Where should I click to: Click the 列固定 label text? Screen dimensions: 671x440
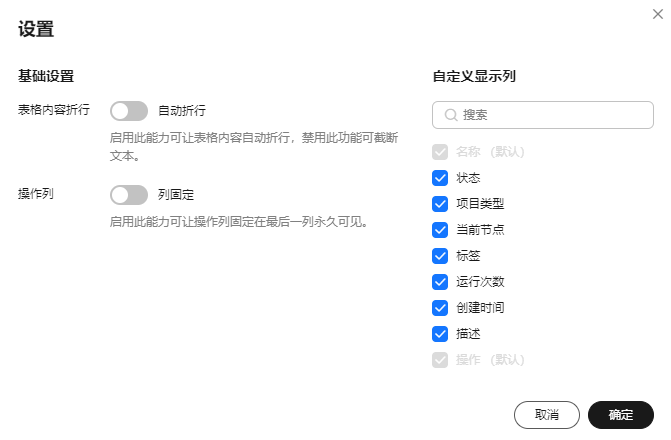(x=176, y=195)
